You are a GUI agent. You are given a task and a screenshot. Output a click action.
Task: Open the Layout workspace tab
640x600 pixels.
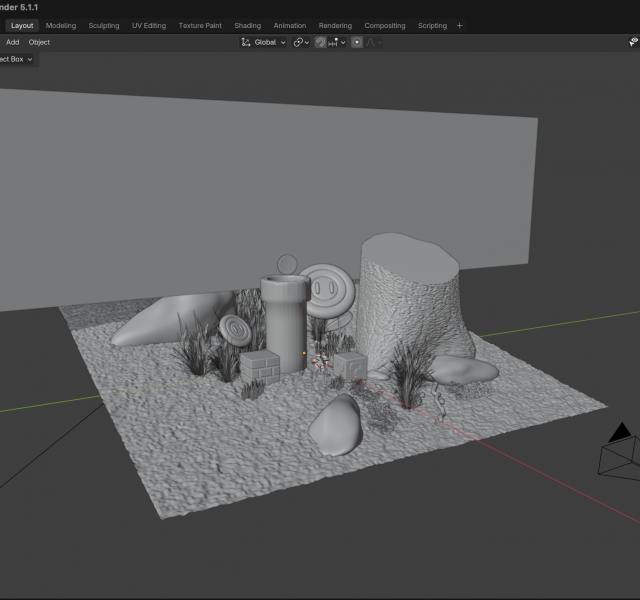pyautogui.click(x=22, y=26)
